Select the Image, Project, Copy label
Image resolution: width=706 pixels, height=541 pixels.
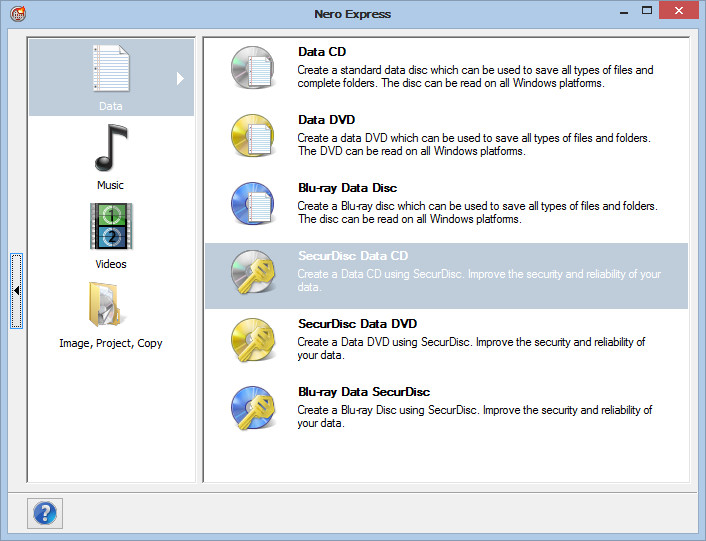pos(111,343)
